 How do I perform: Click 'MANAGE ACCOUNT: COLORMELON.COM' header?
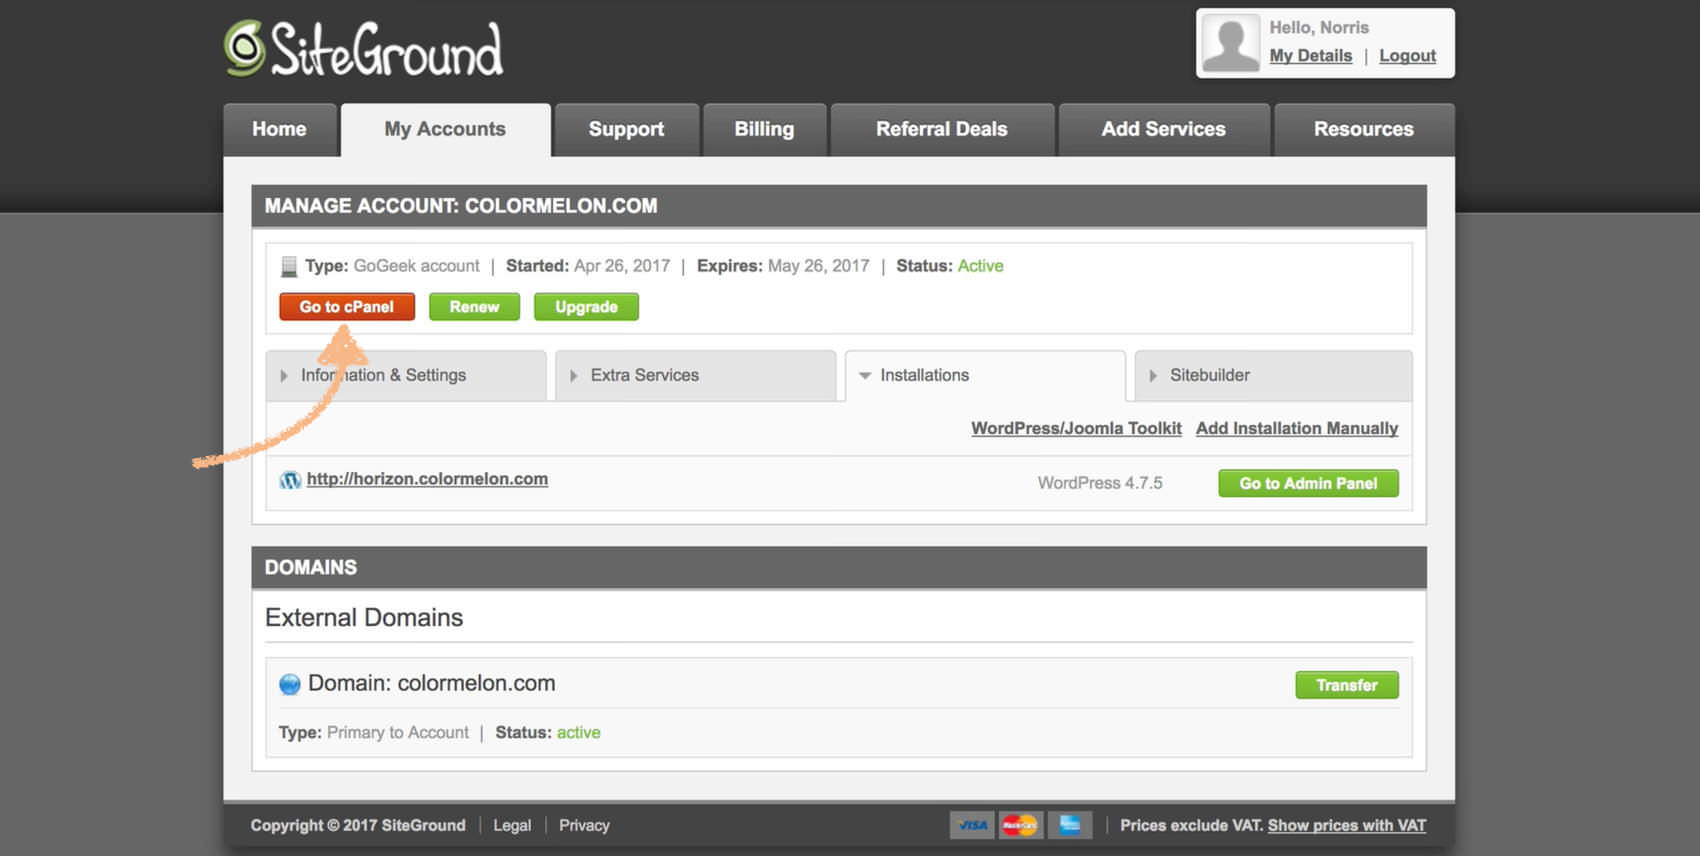(461, 206)
